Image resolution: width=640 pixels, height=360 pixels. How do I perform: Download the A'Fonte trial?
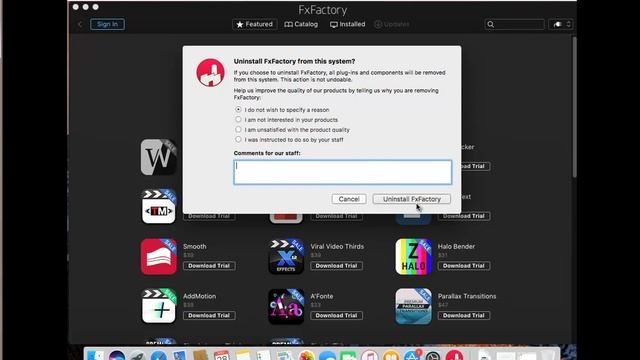pos(336,316)
